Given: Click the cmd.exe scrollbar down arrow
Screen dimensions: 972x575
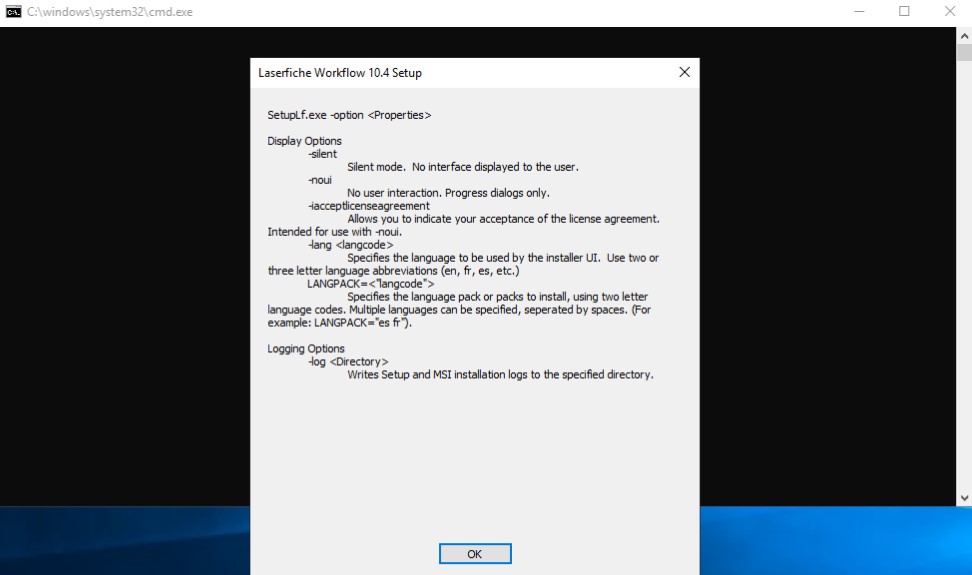Looking at the screenshot, I should click(x=964, y=498).
